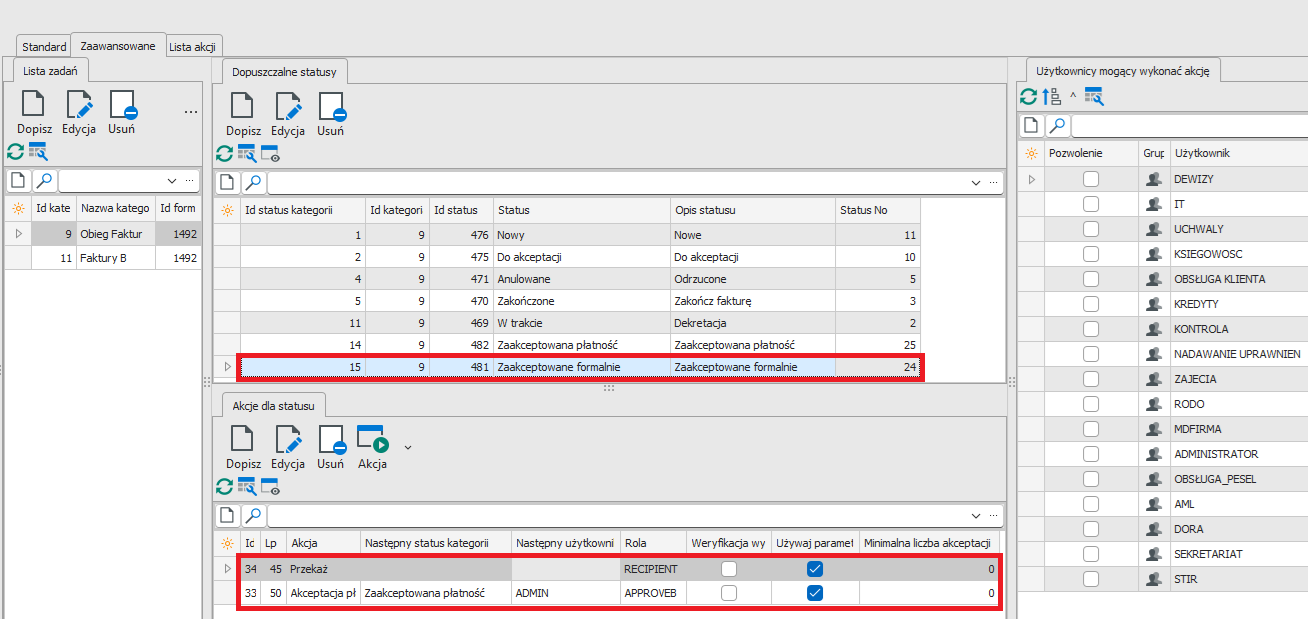Open the Lista akcji tab
Screen dimensions: 1308x619
pyautogui.click(x=194, y=47)
